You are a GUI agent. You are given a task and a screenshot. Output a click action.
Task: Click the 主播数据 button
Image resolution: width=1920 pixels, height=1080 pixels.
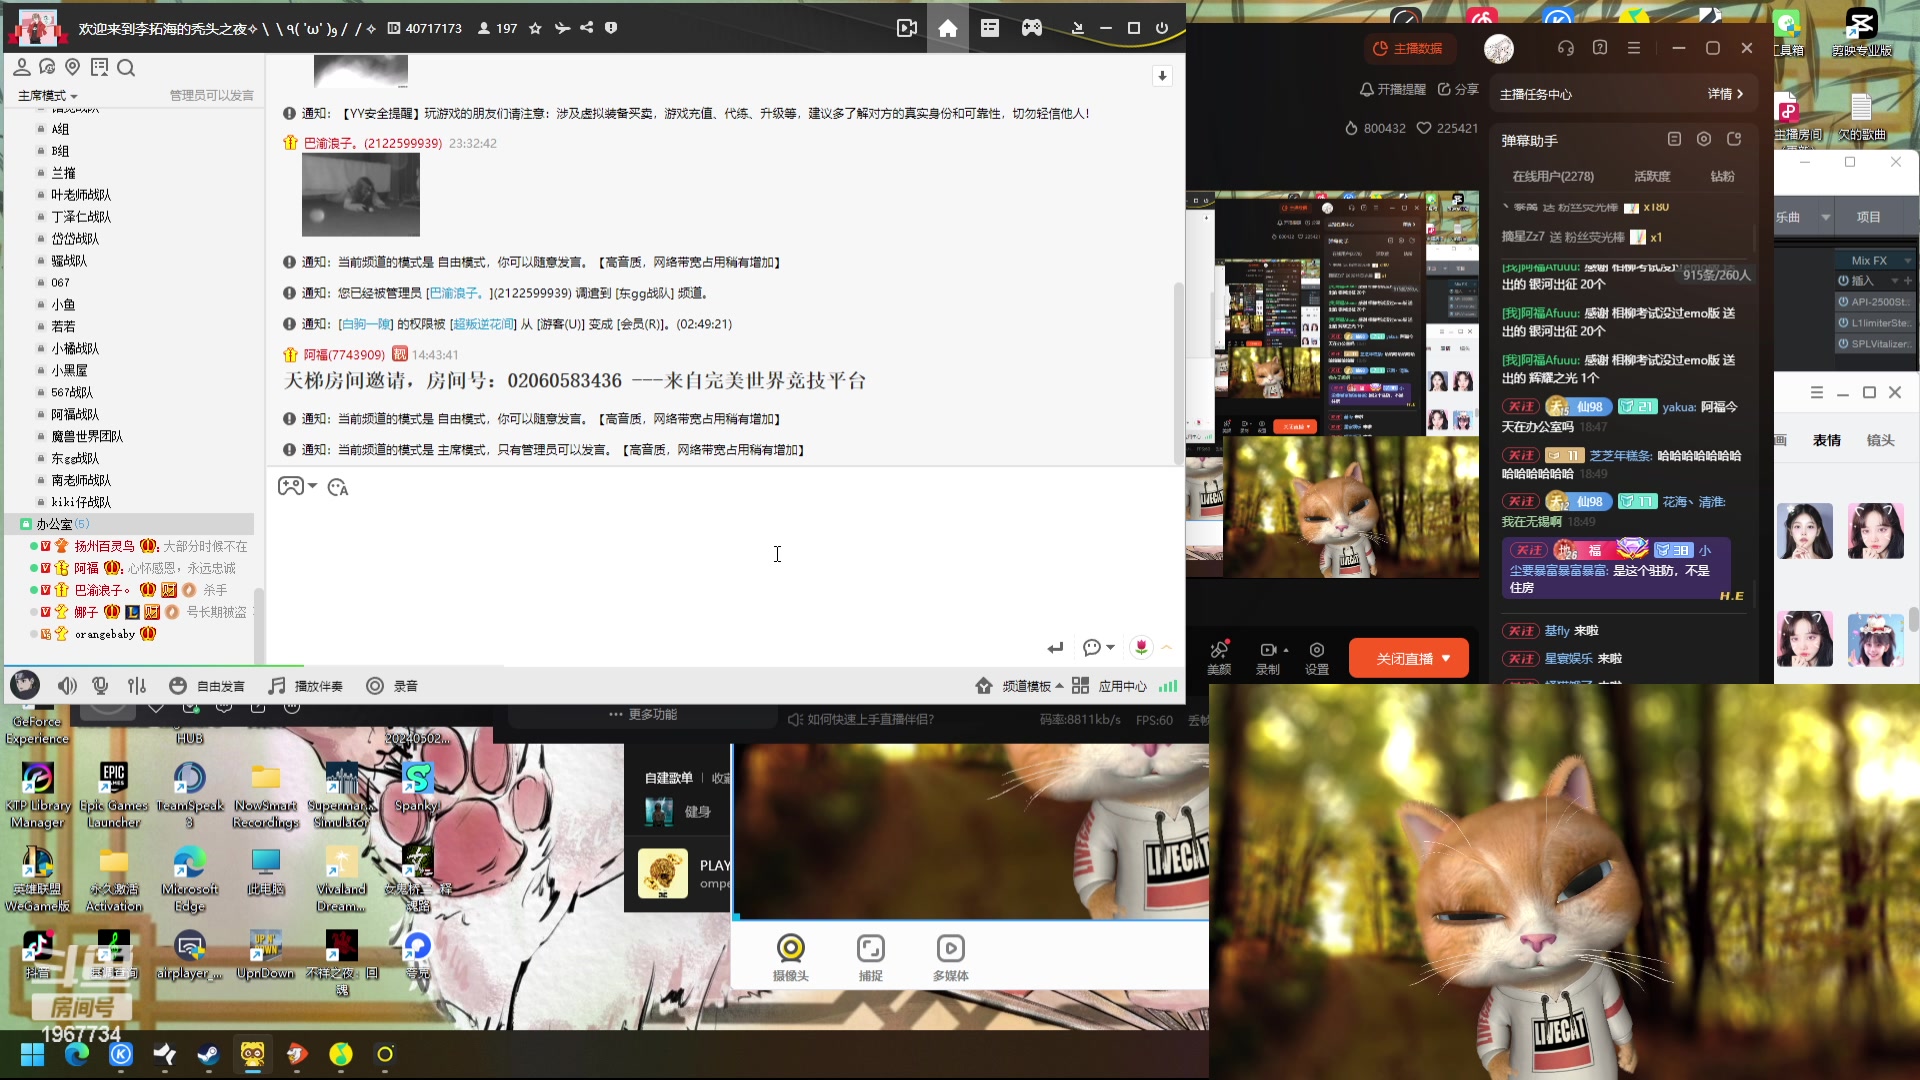tap(1408, 48)
